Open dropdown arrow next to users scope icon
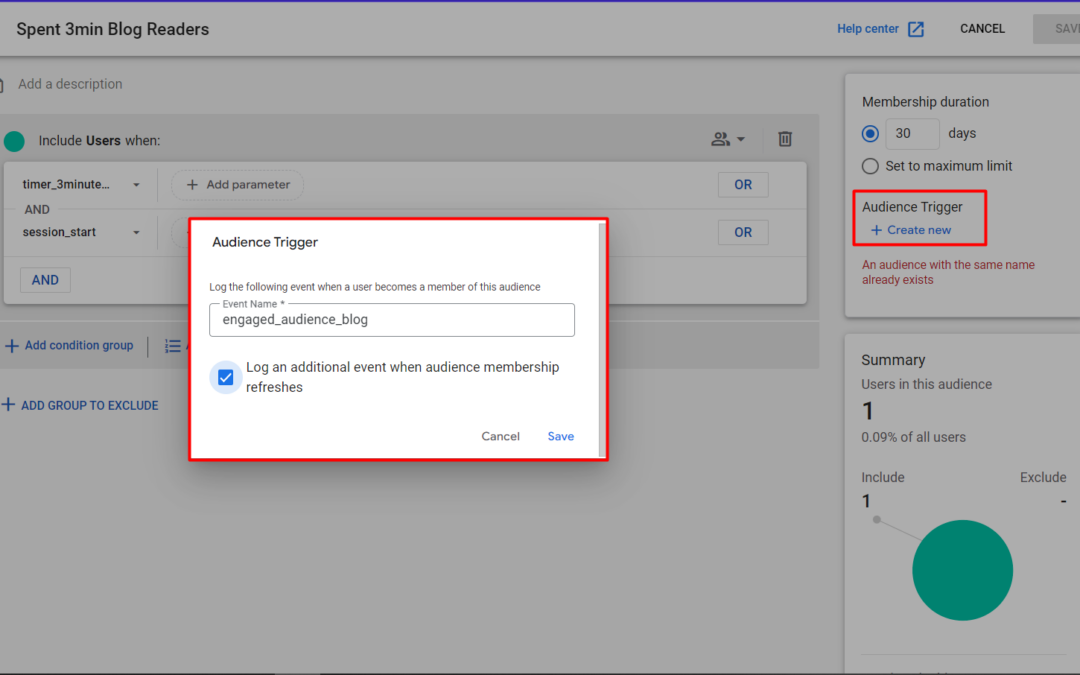1080x675 pixels. pyautogui.click(x=741, y=140)
